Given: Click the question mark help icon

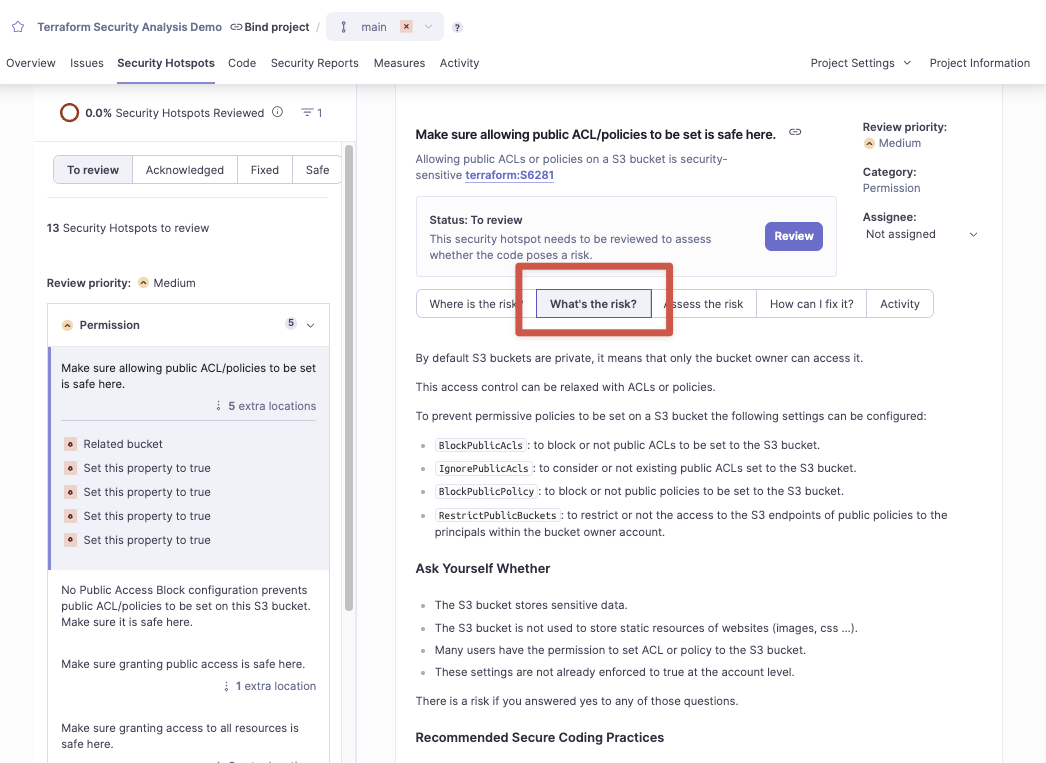Looking at the screenshot, I should (457, 27).
